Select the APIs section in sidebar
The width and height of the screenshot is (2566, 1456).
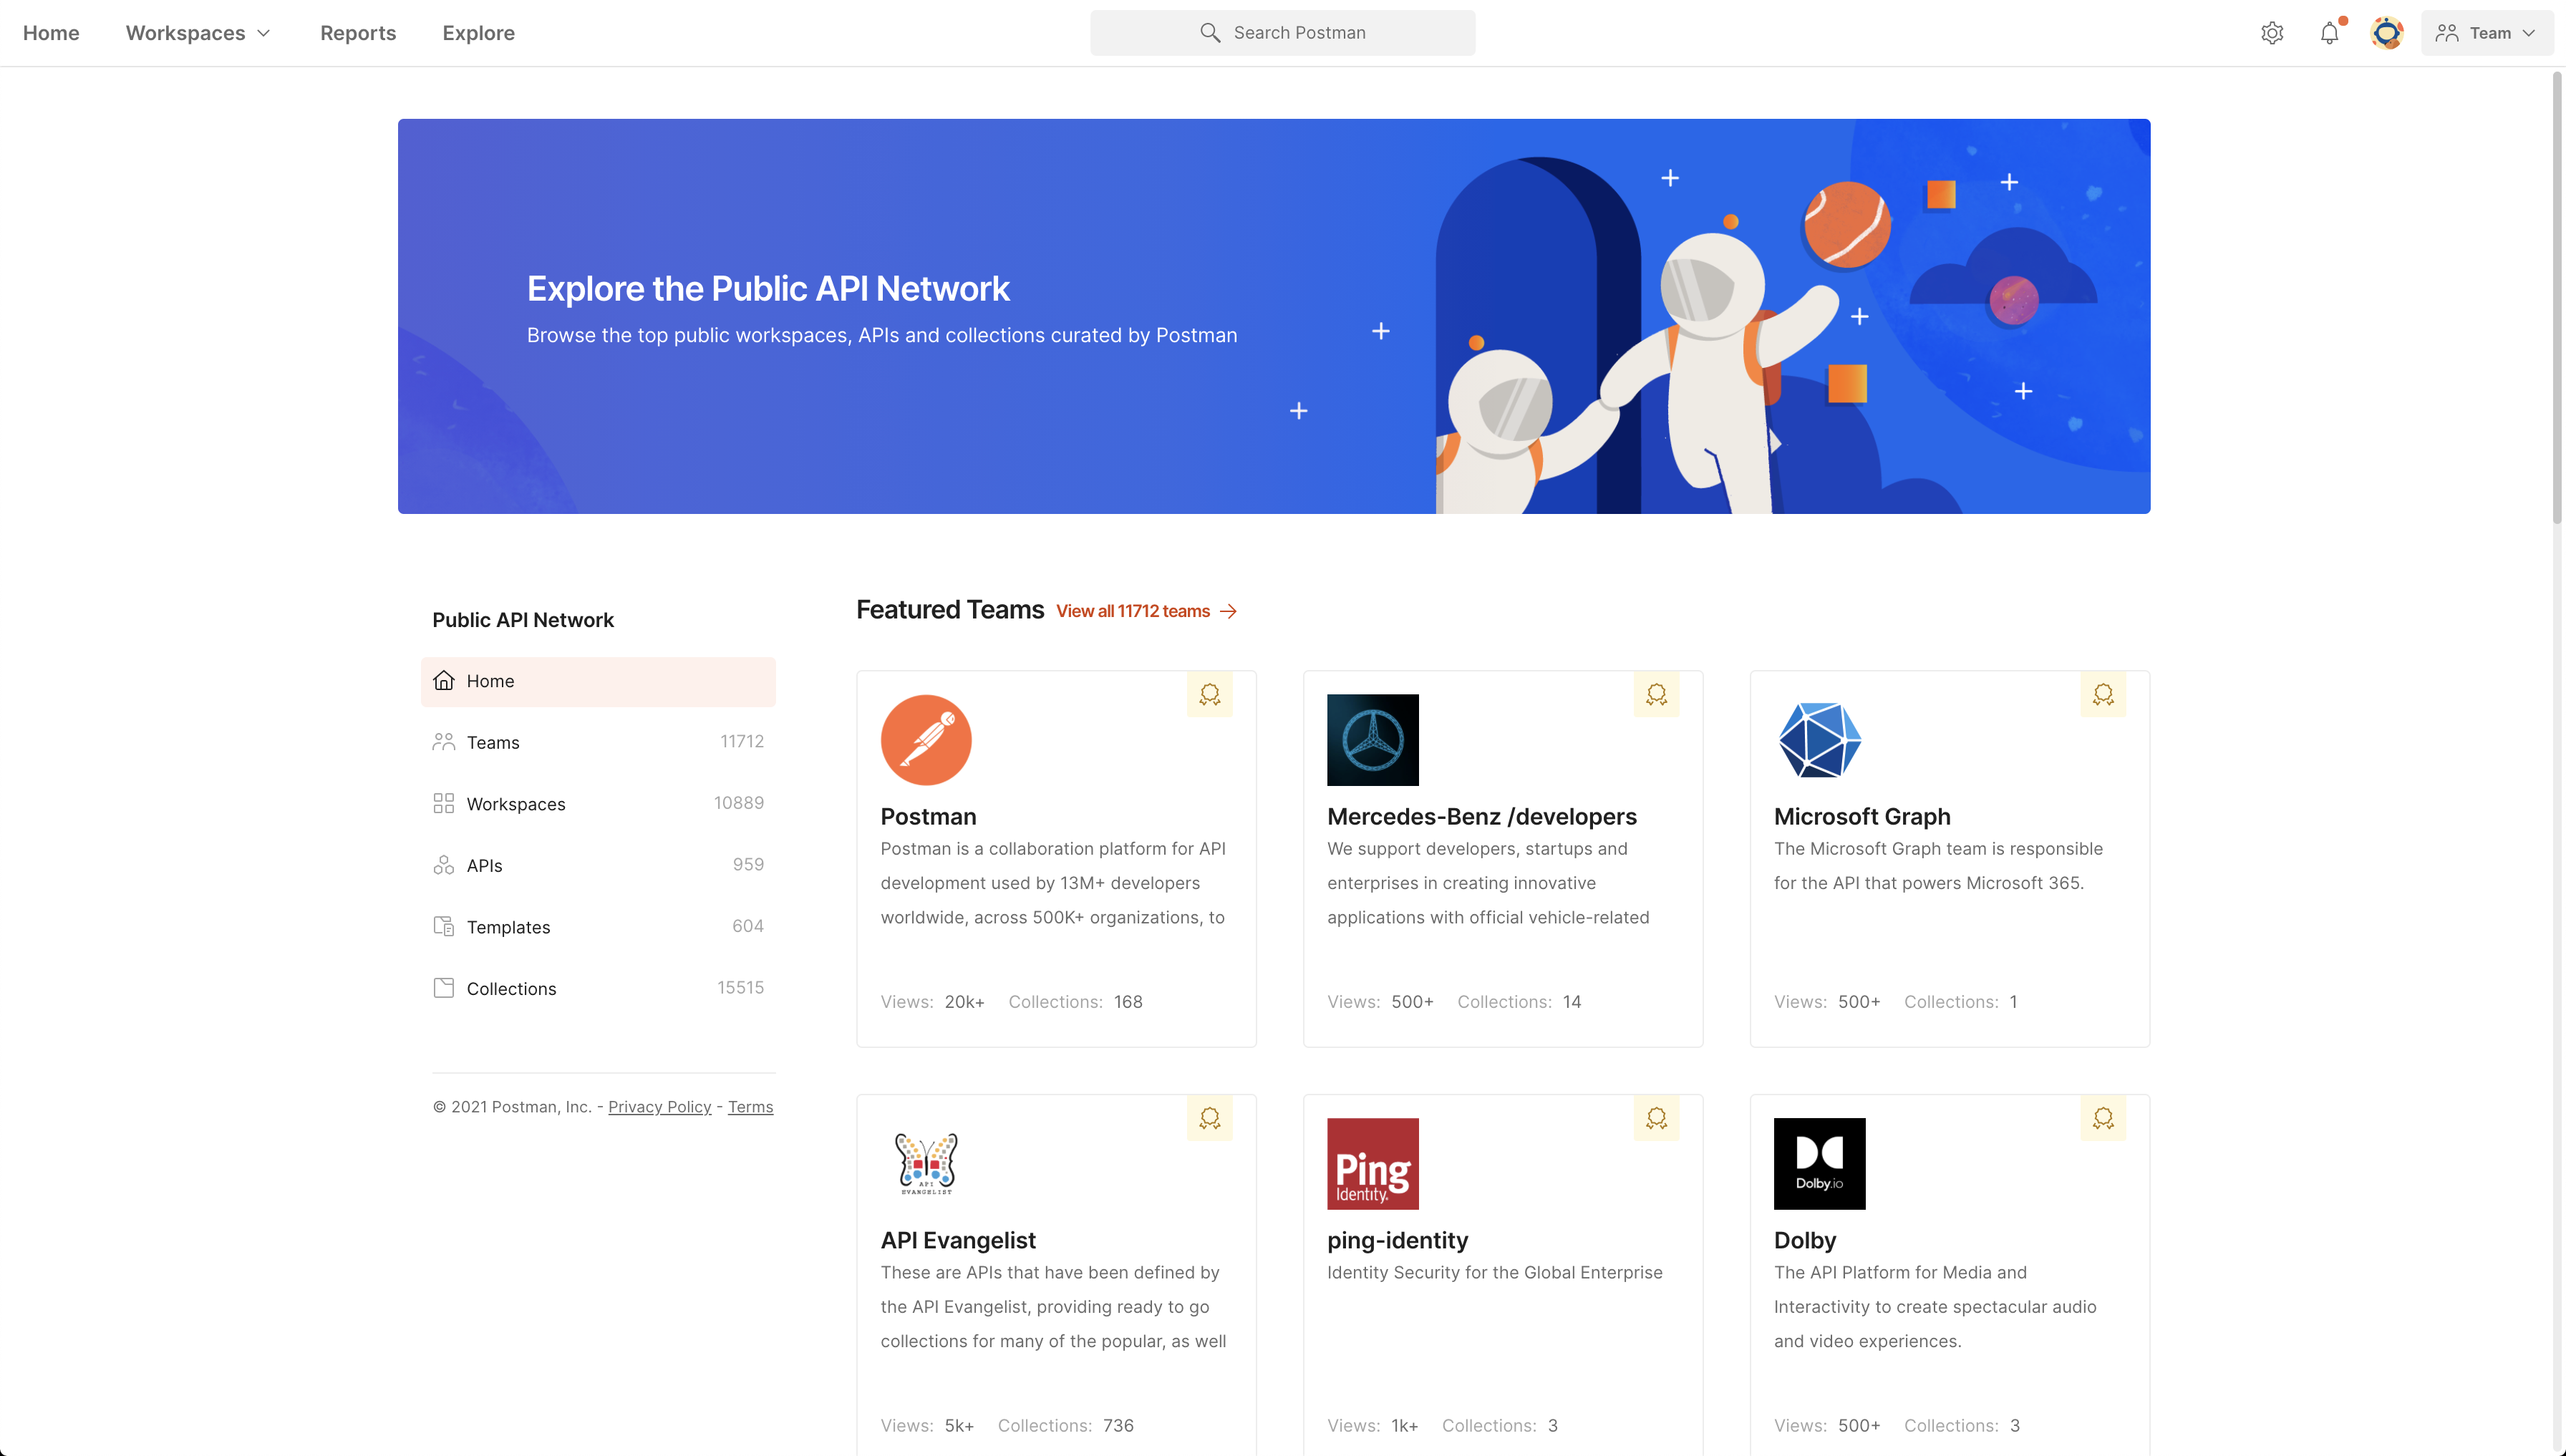click(x=485, y=865)
